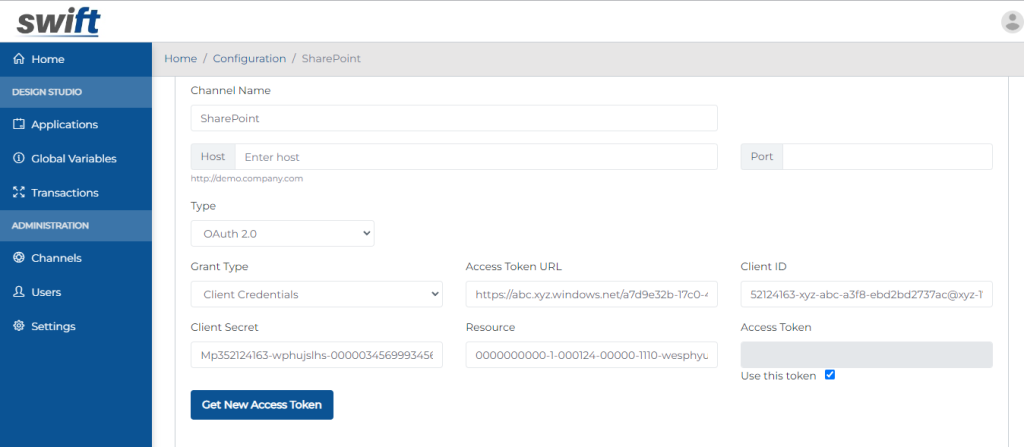
Task: Click the Settings gear icon
Action: pos(18,325)
